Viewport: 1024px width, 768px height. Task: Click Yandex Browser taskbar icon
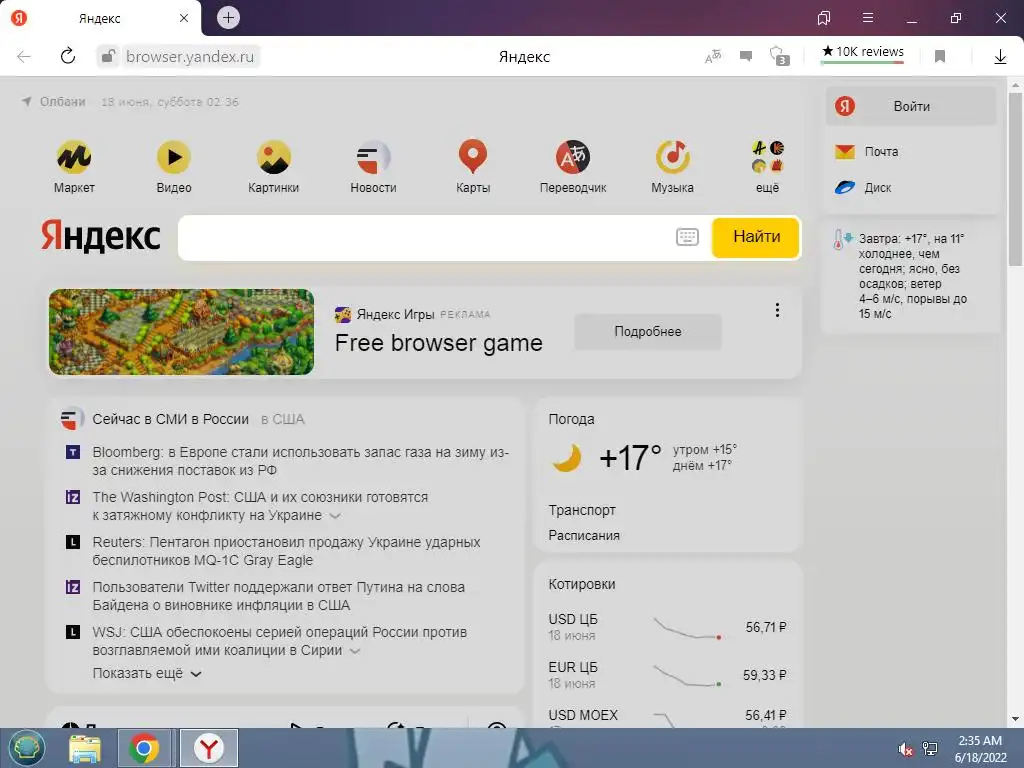coord(209,748)
